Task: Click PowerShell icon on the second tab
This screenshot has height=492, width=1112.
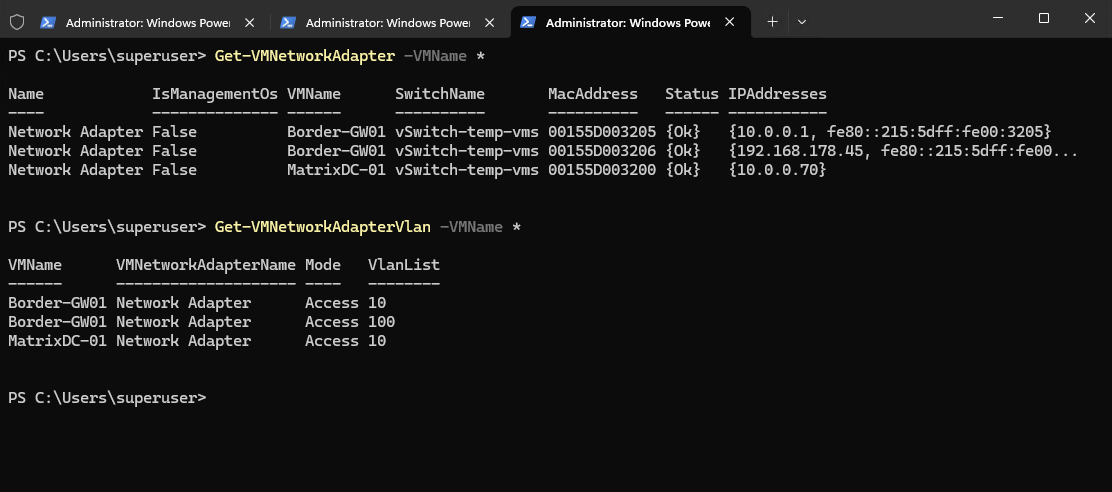Action: coord(288,22)
